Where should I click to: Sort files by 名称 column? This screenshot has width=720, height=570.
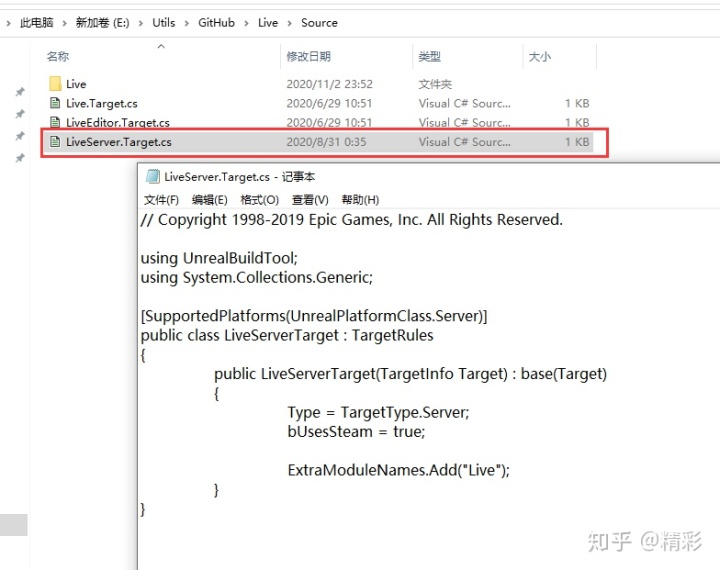coord(58,56)
